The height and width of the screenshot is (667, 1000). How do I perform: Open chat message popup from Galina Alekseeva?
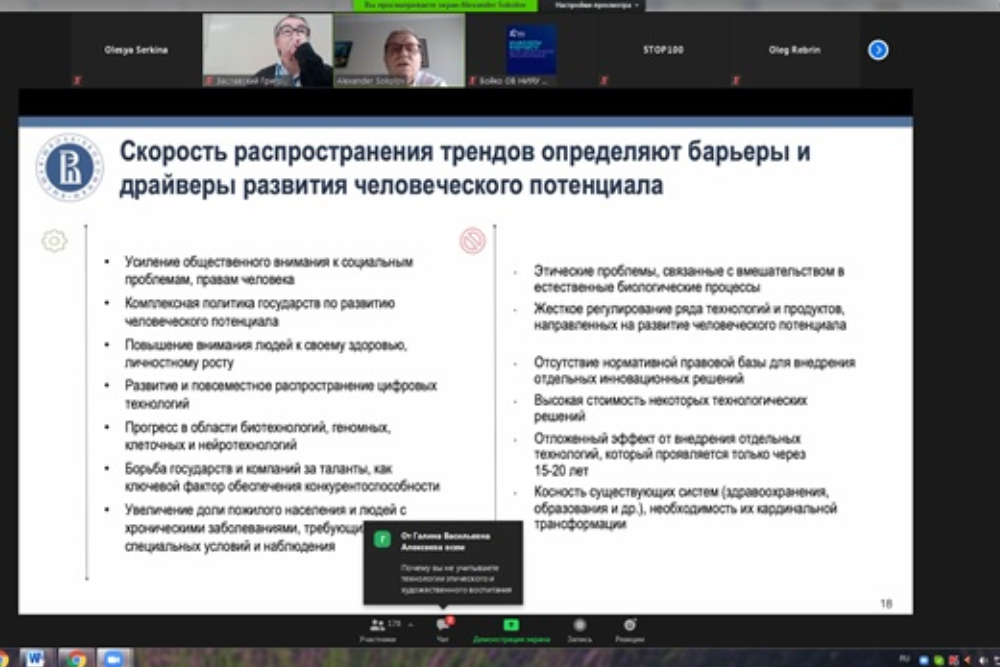443,563
